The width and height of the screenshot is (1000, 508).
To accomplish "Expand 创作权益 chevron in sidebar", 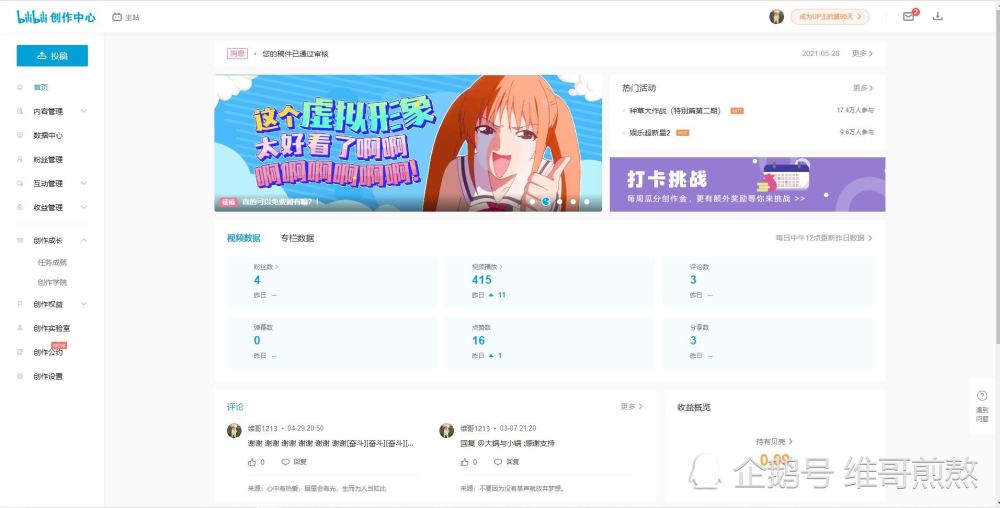I will (84, 304).
